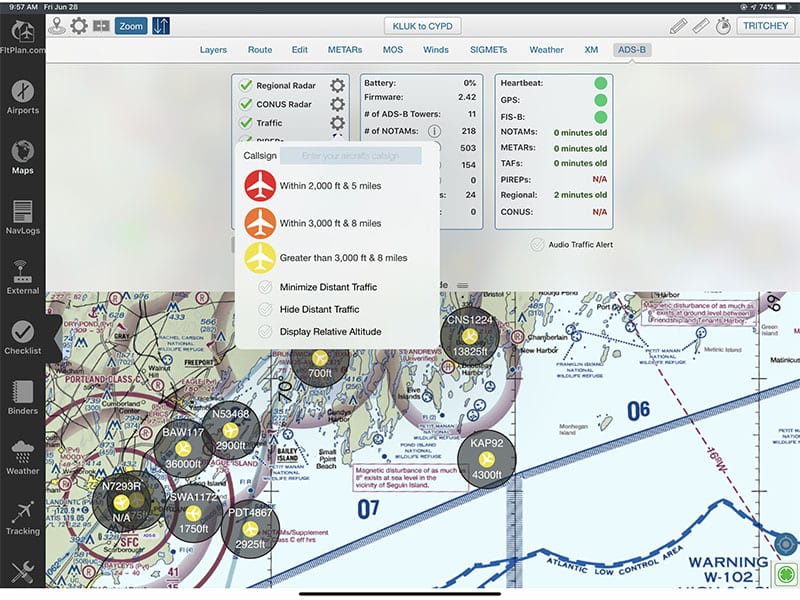Switch to the XM tab
Screen dimensions: 800x600
point(591,50)
